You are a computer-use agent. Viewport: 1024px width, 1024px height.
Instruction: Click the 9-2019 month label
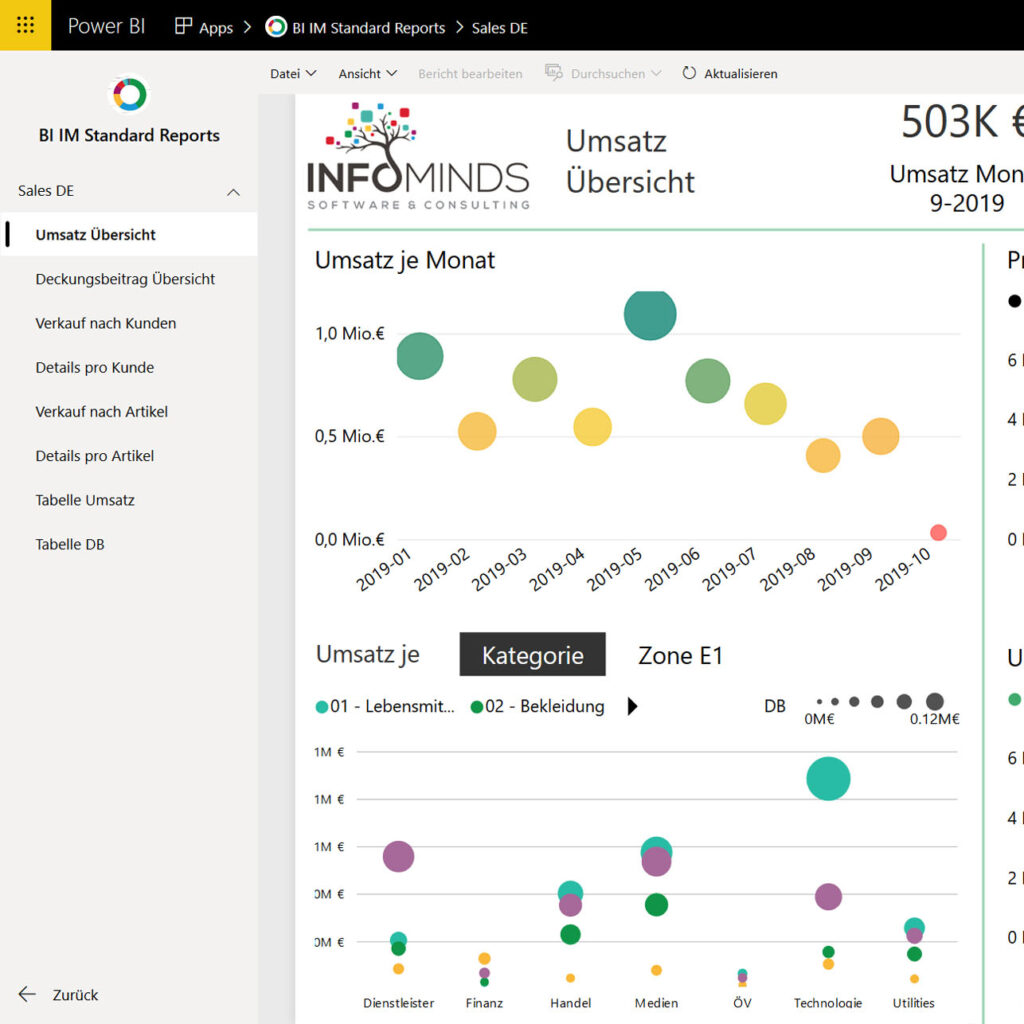point(967,203)
